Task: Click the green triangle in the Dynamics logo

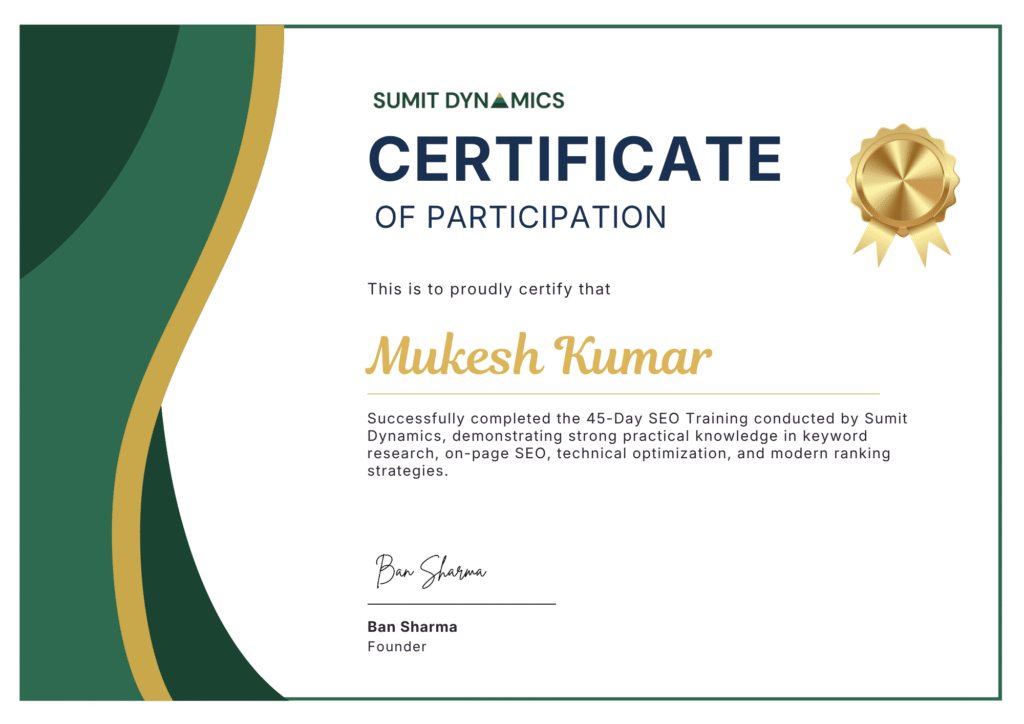Action: [x=500, y=101]
